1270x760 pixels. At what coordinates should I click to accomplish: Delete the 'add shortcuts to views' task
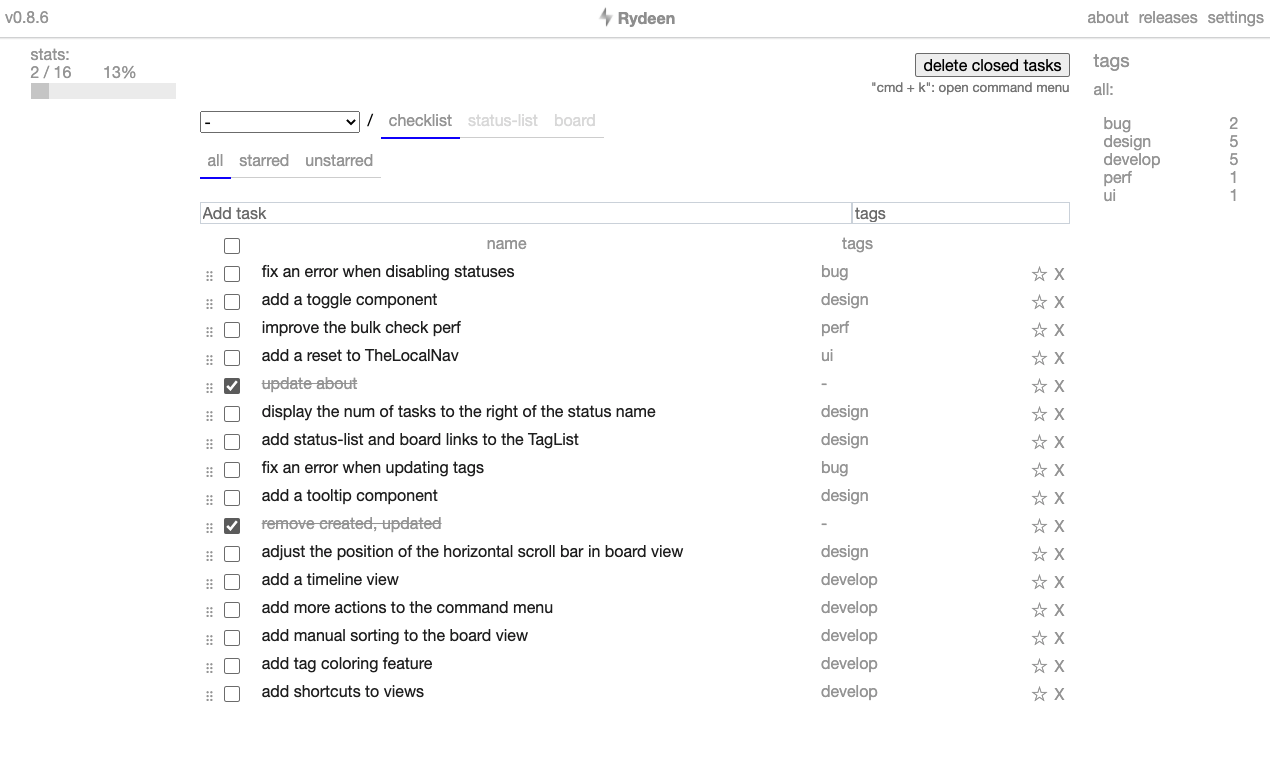point(1059,694)
